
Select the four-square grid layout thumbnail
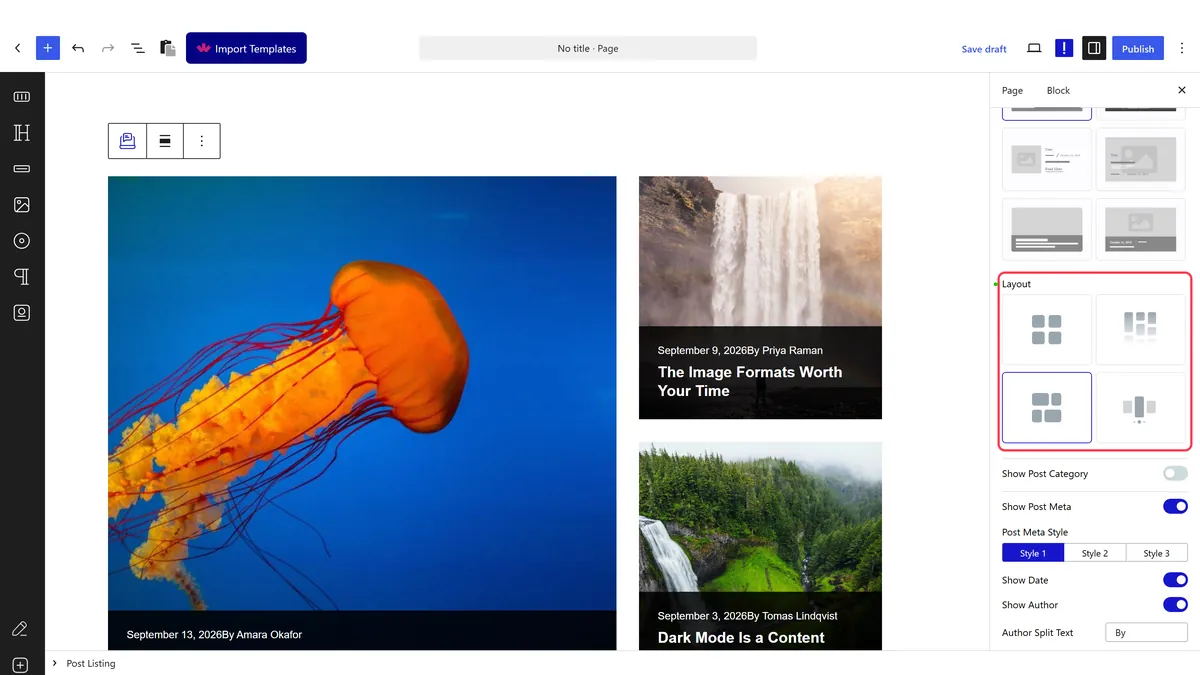(x=1047, y=329)
